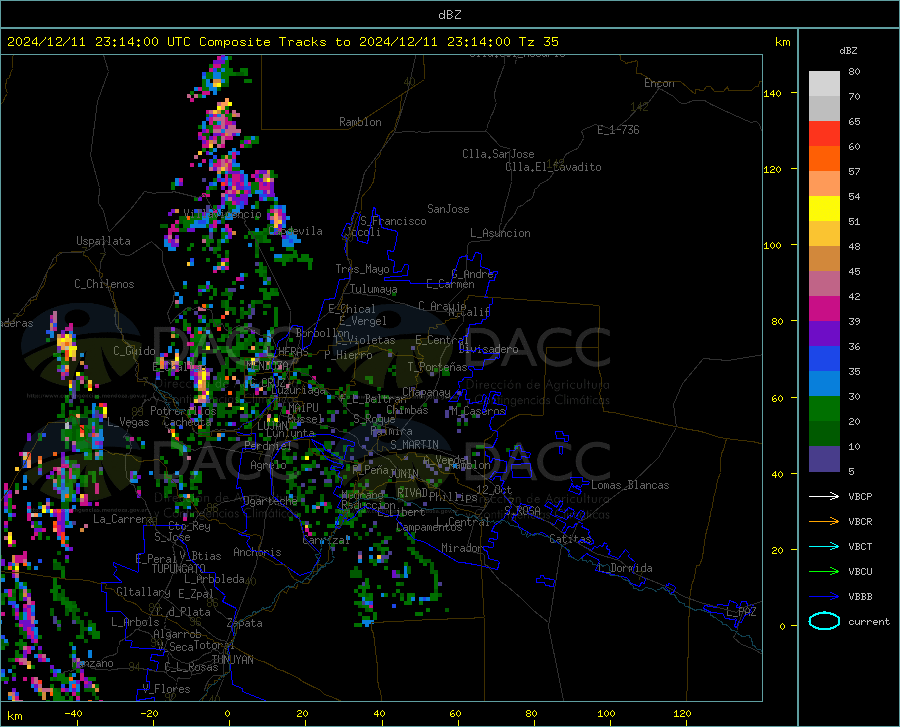Viewport: 900px width, 727px height.
Task: Select the red 65 dBZ color swatch
Action: click(824, 133)
